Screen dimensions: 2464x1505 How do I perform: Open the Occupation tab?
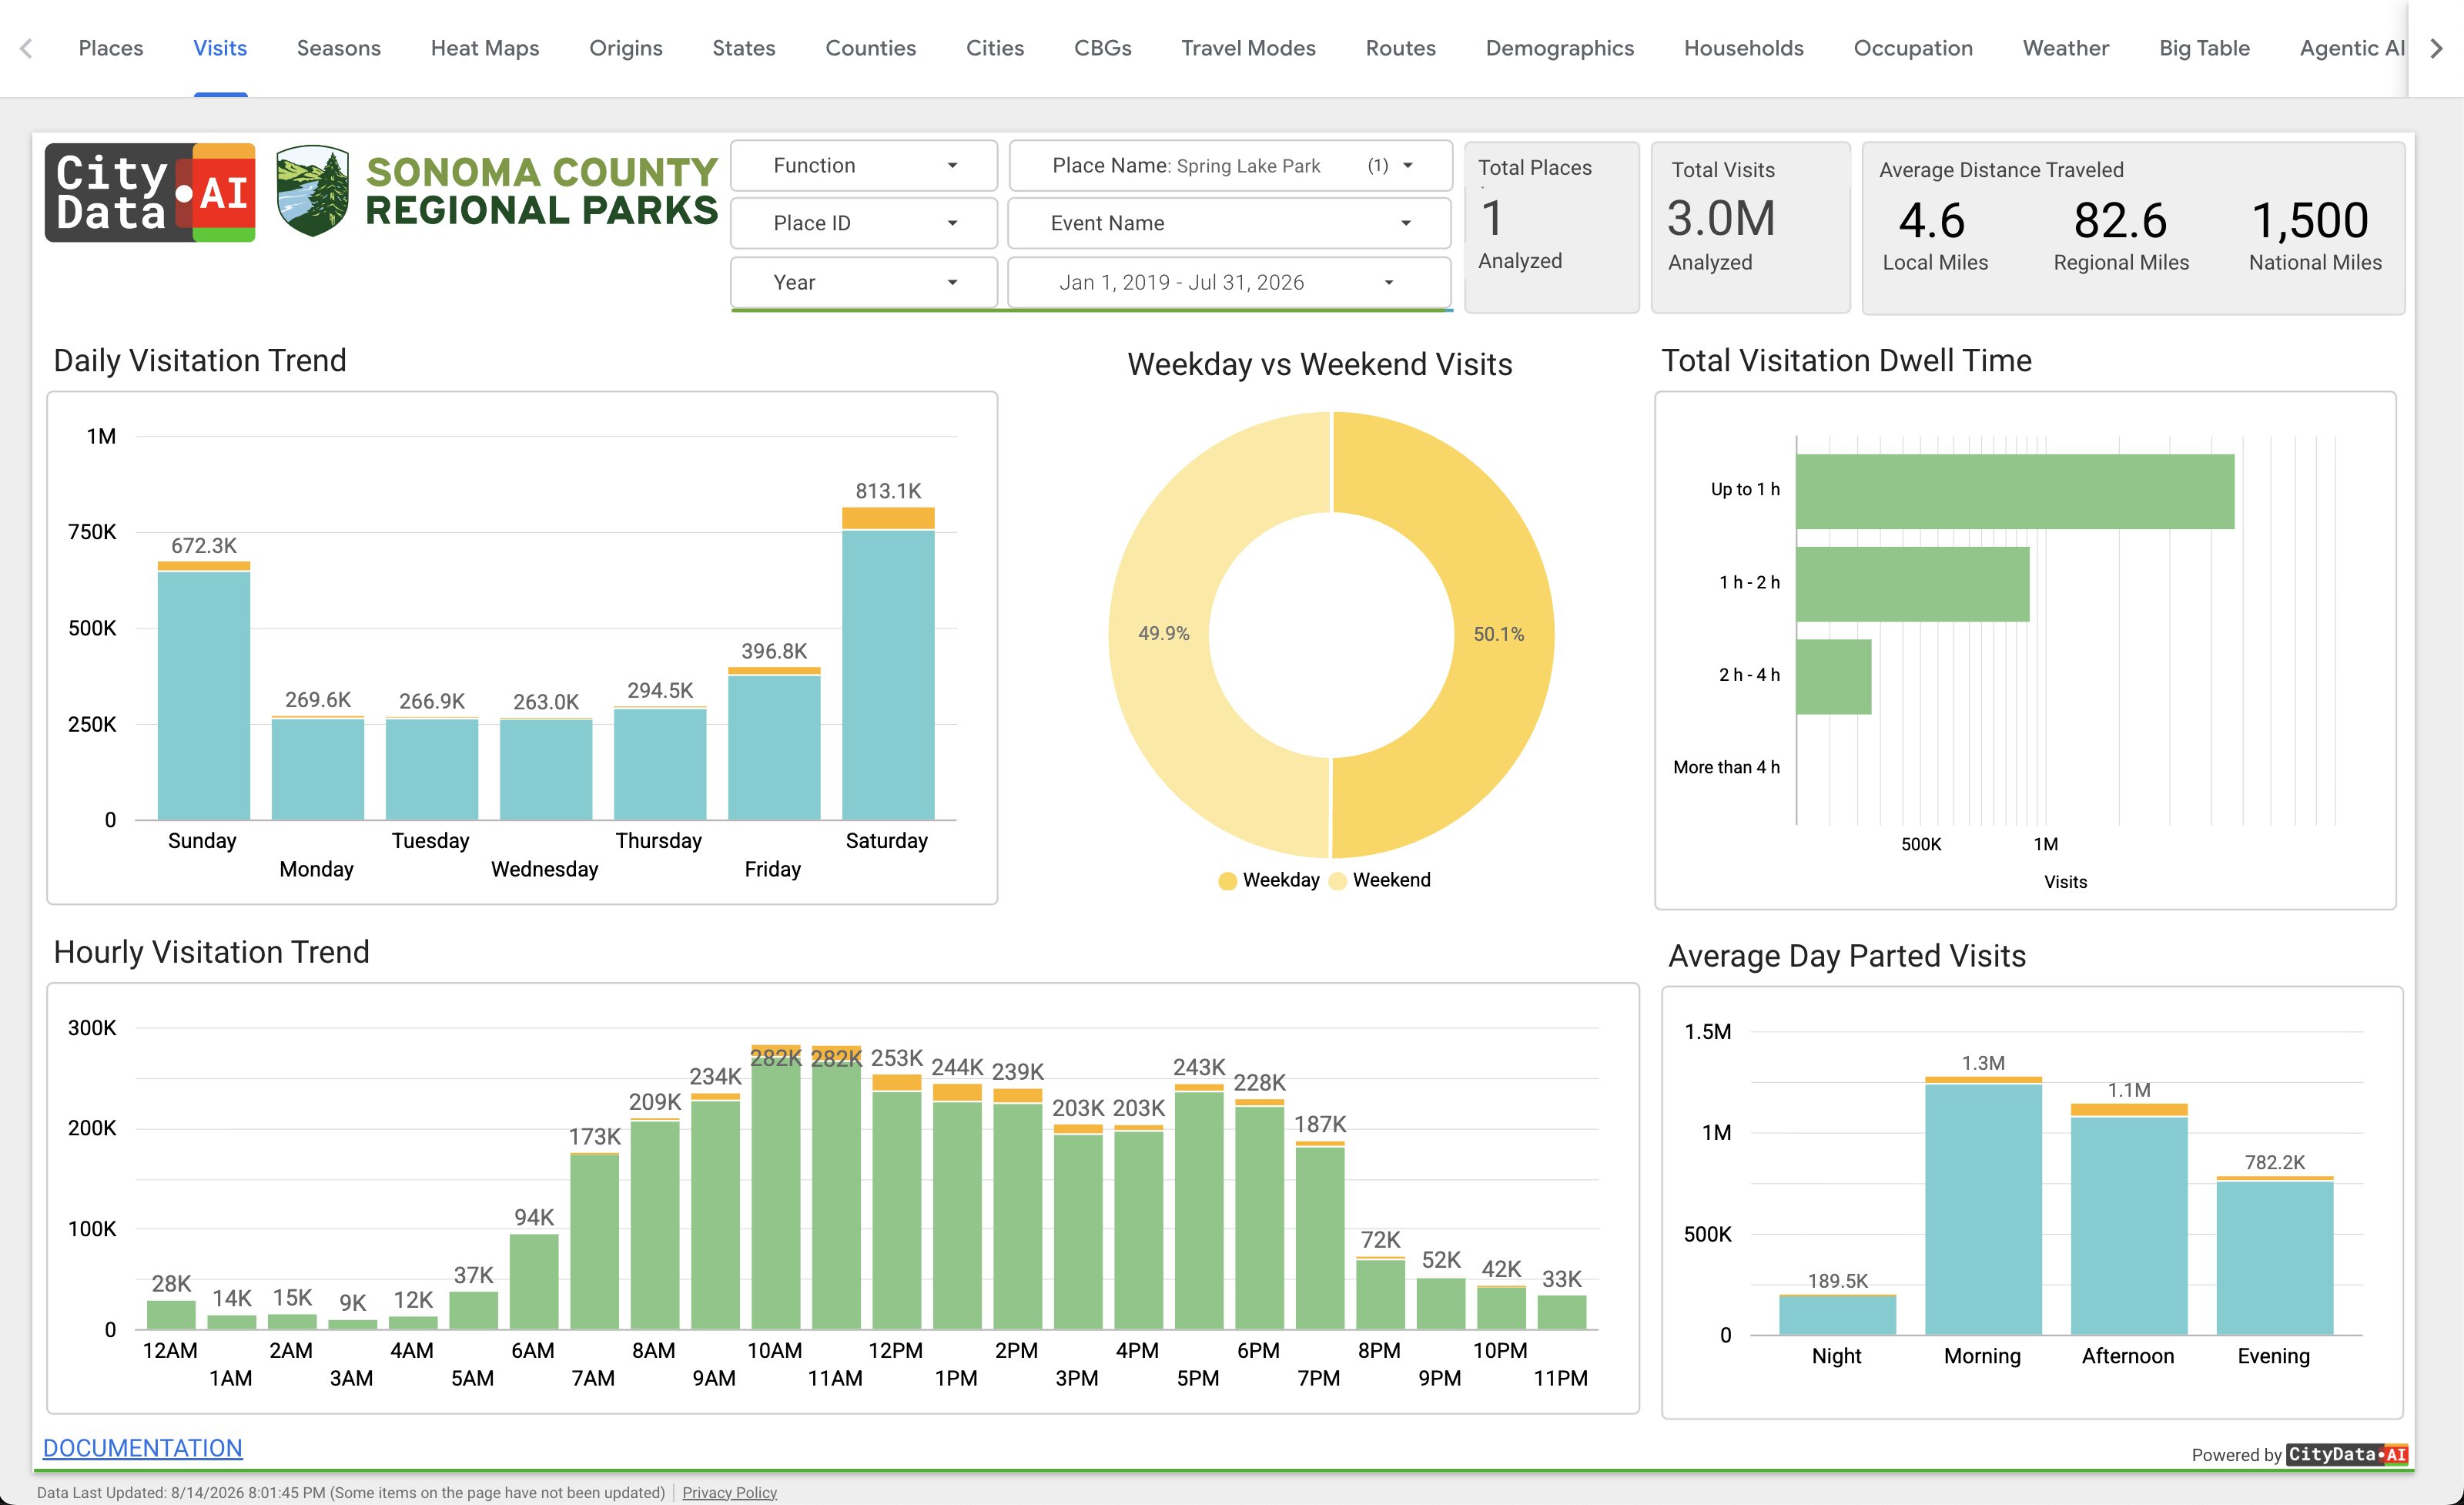click(1914, 48)
